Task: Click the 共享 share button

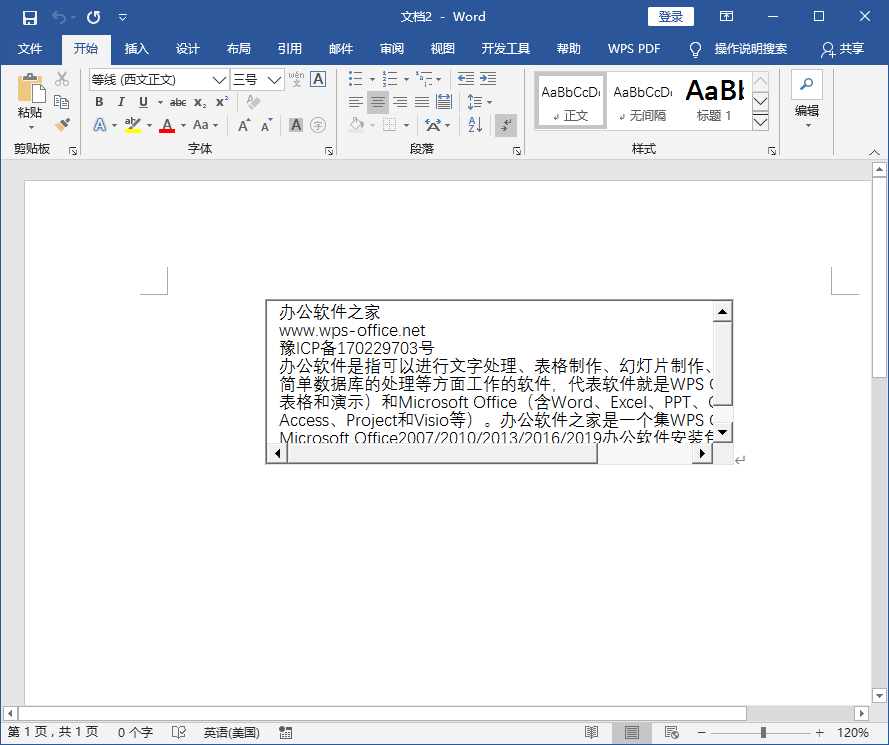Action: [x=843, y=49]
